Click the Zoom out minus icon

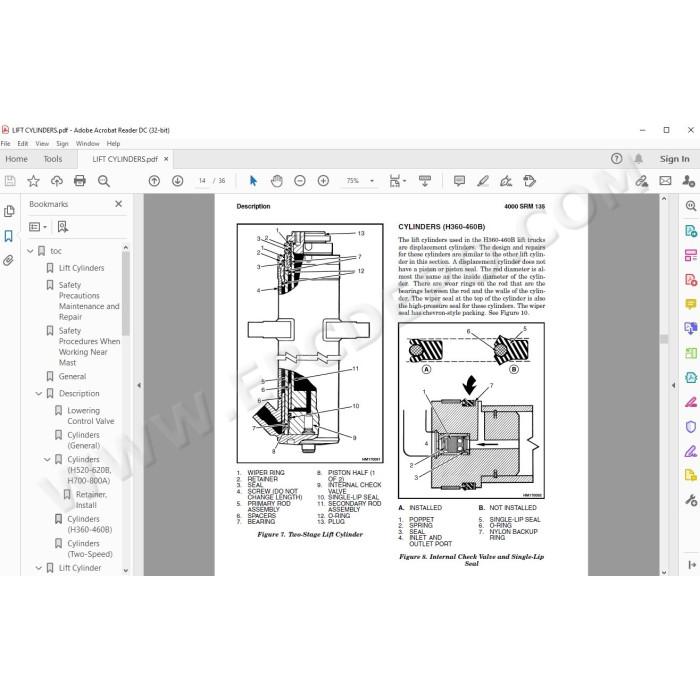[300, 181]
